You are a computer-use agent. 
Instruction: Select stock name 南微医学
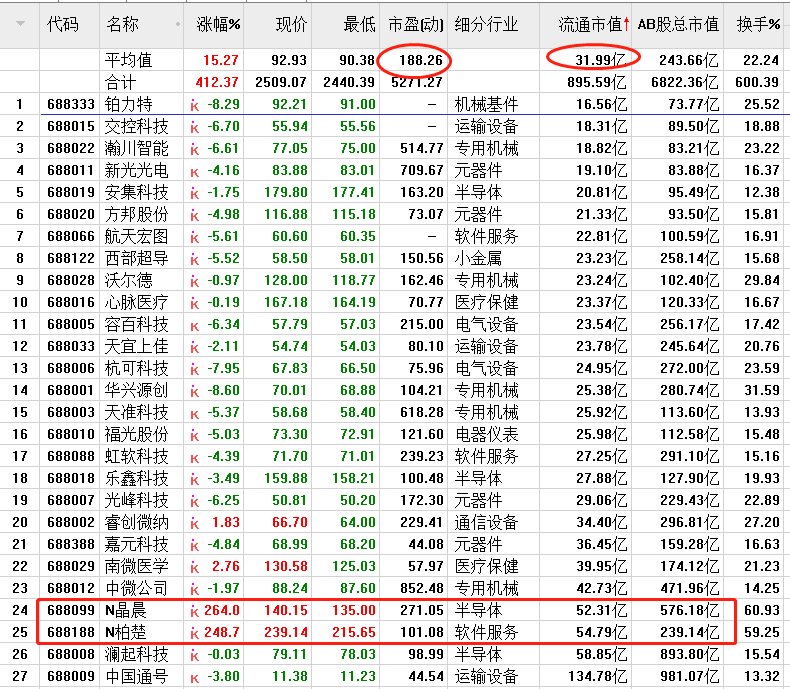[x=137, y=566]
